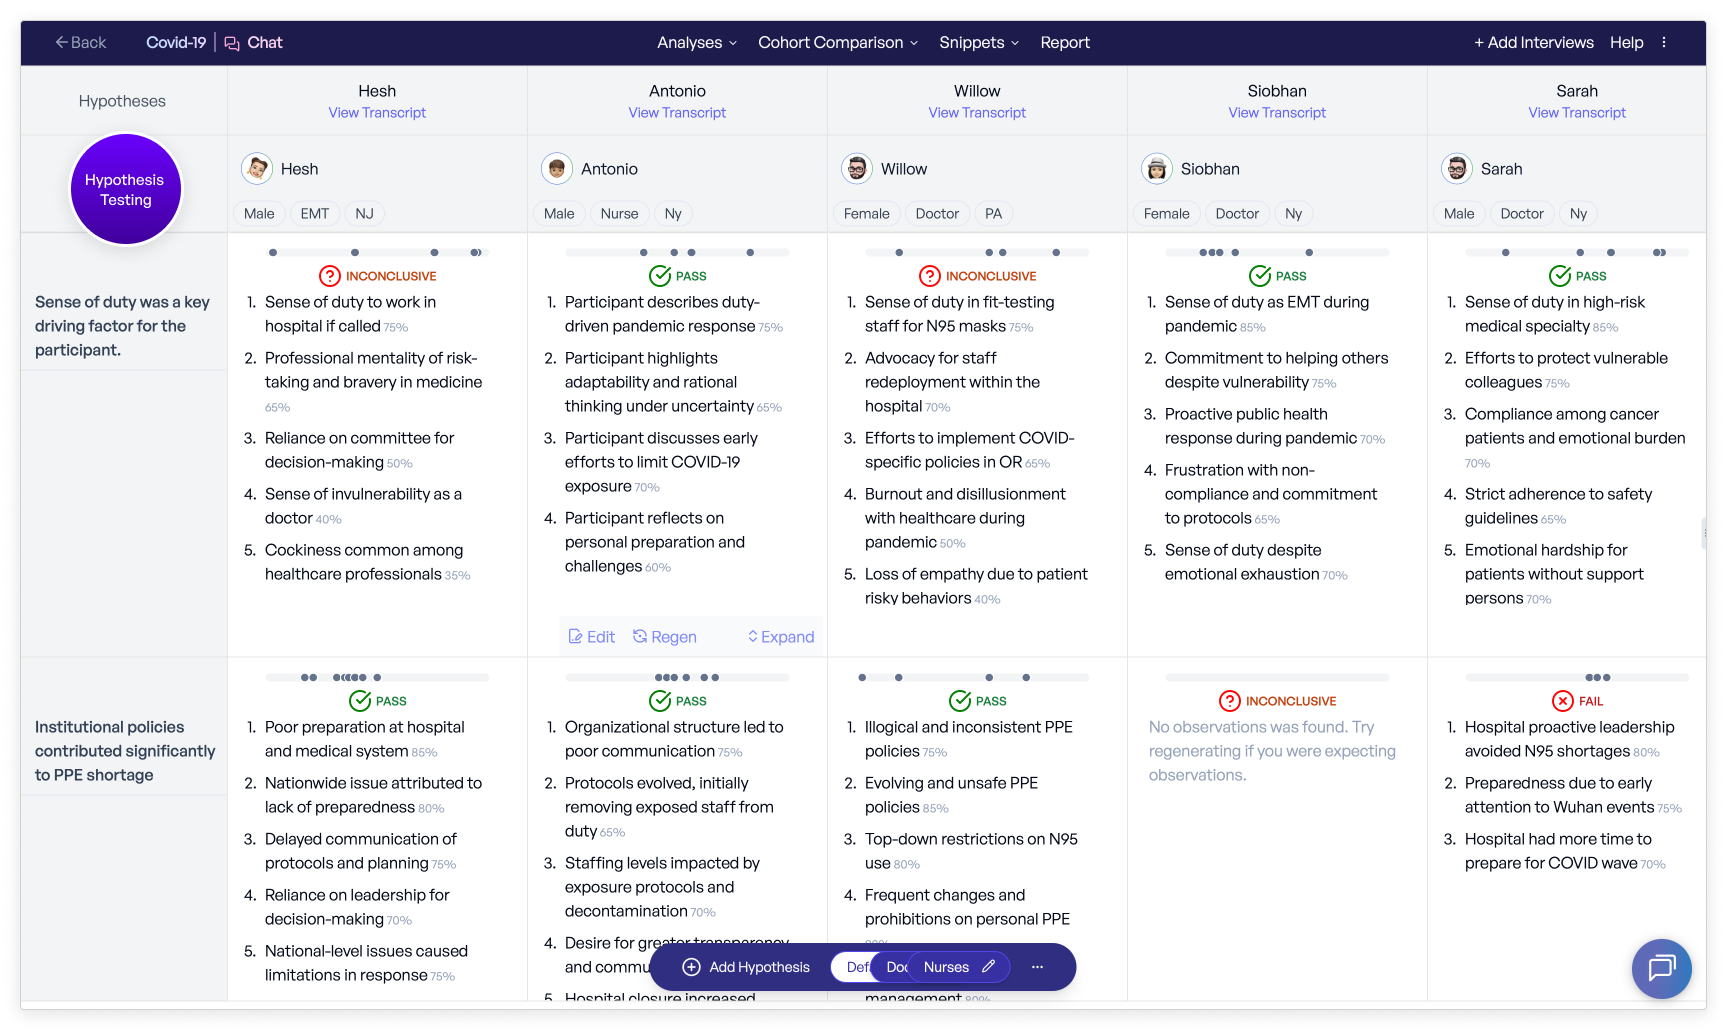The width and height of the screenshot is (1727, 1034).
Task: Open the Snippets menu
Action: (x=978, y=42)
